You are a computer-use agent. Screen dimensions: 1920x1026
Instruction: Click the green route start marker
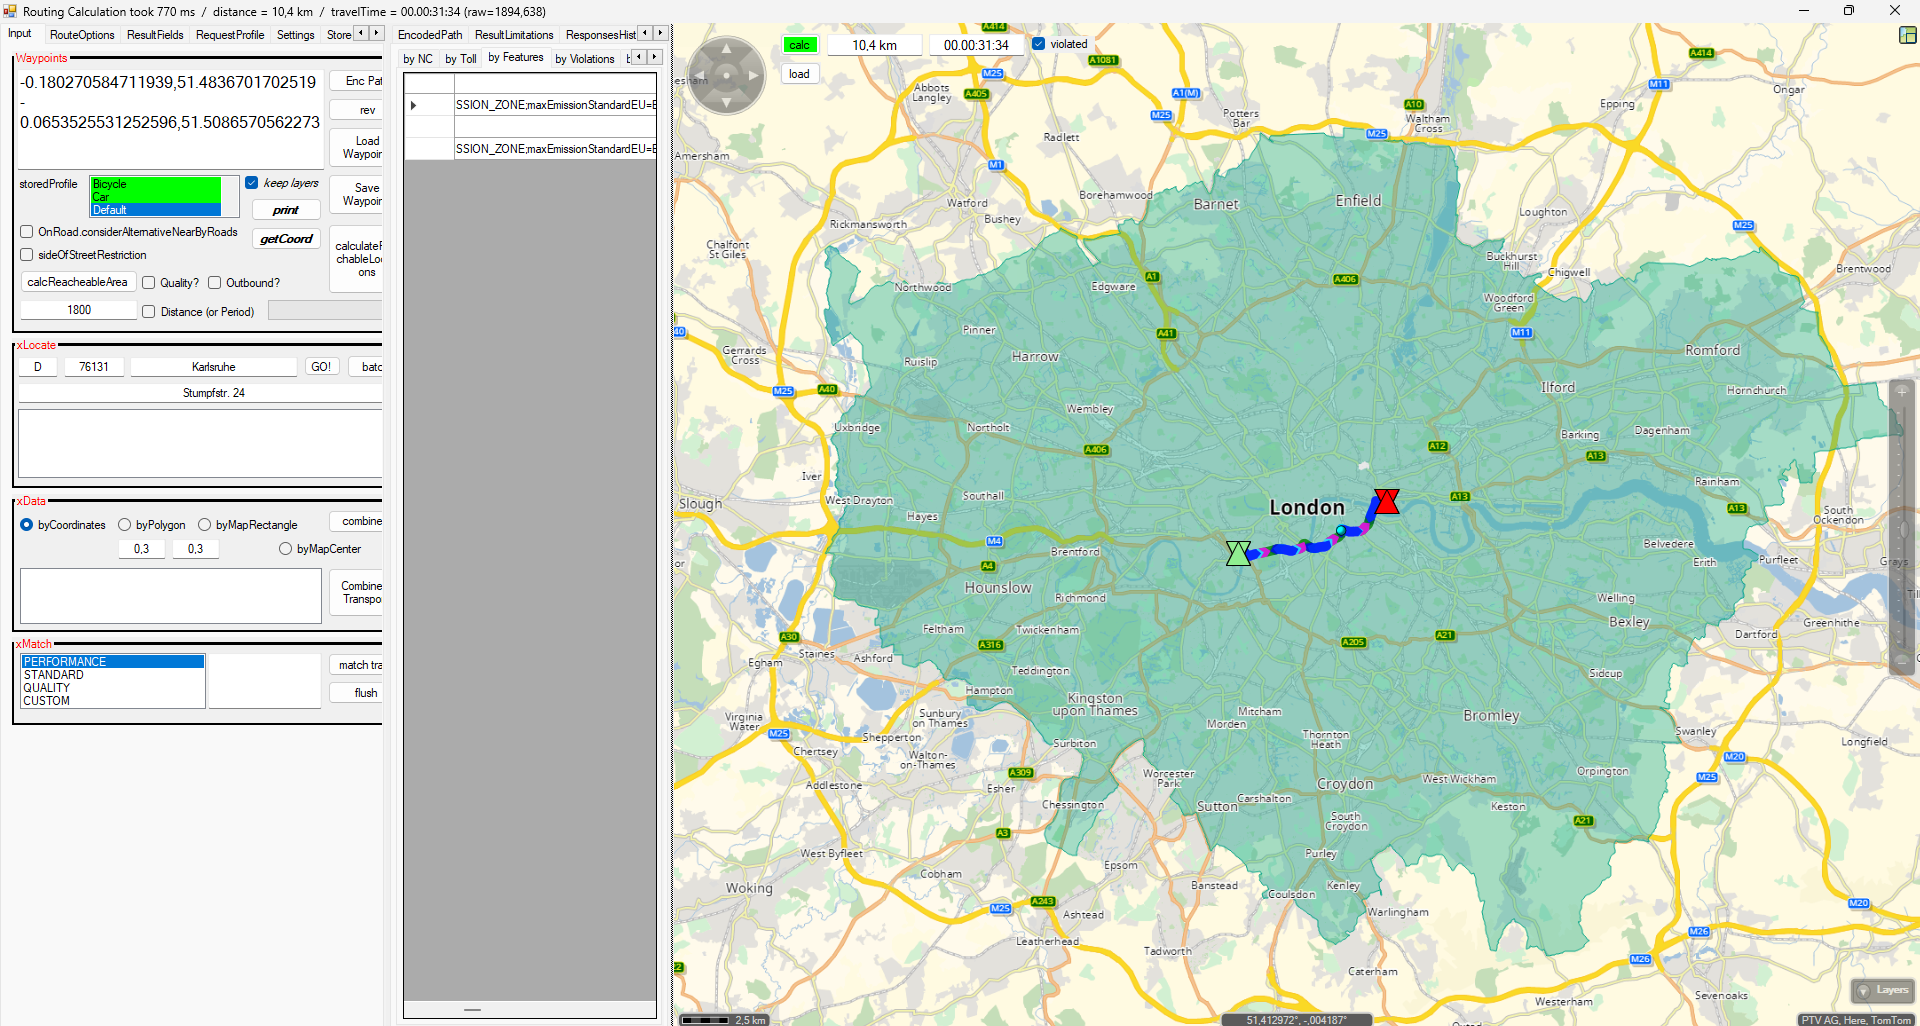click(1238, 553)
